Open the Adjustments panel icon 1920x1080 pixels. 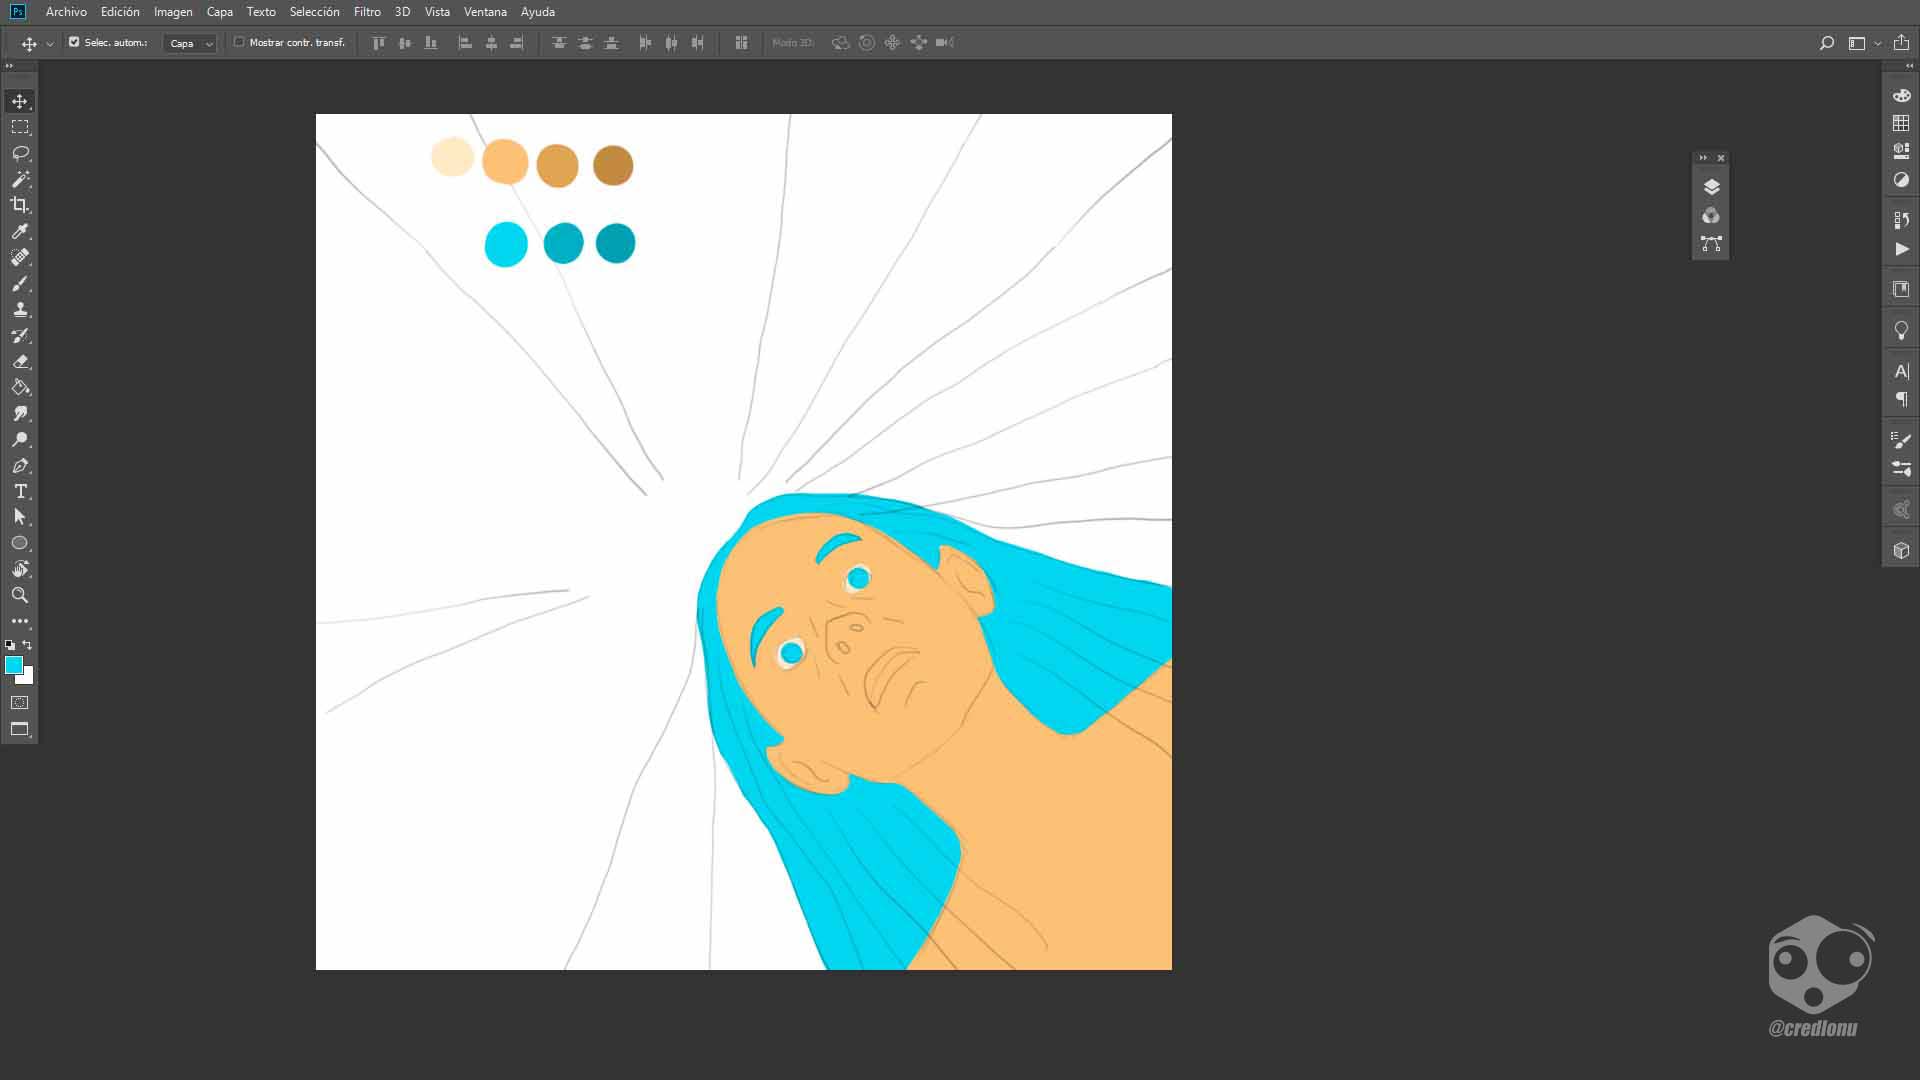[x=1901, y=180]
